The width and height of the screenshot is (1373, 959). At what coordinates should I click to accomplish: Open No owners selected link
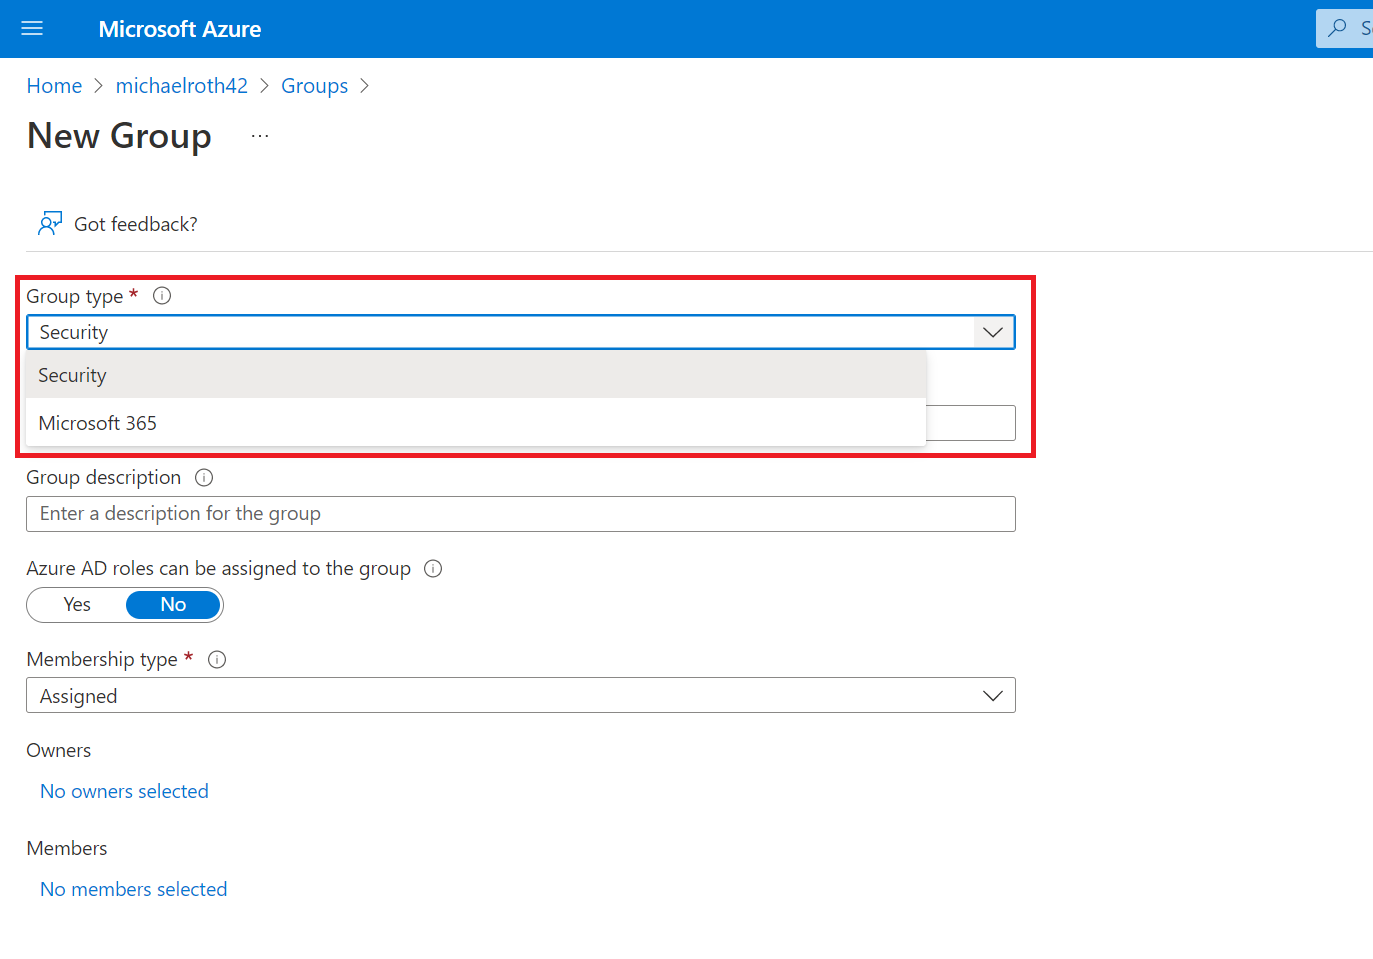(124, 791)
